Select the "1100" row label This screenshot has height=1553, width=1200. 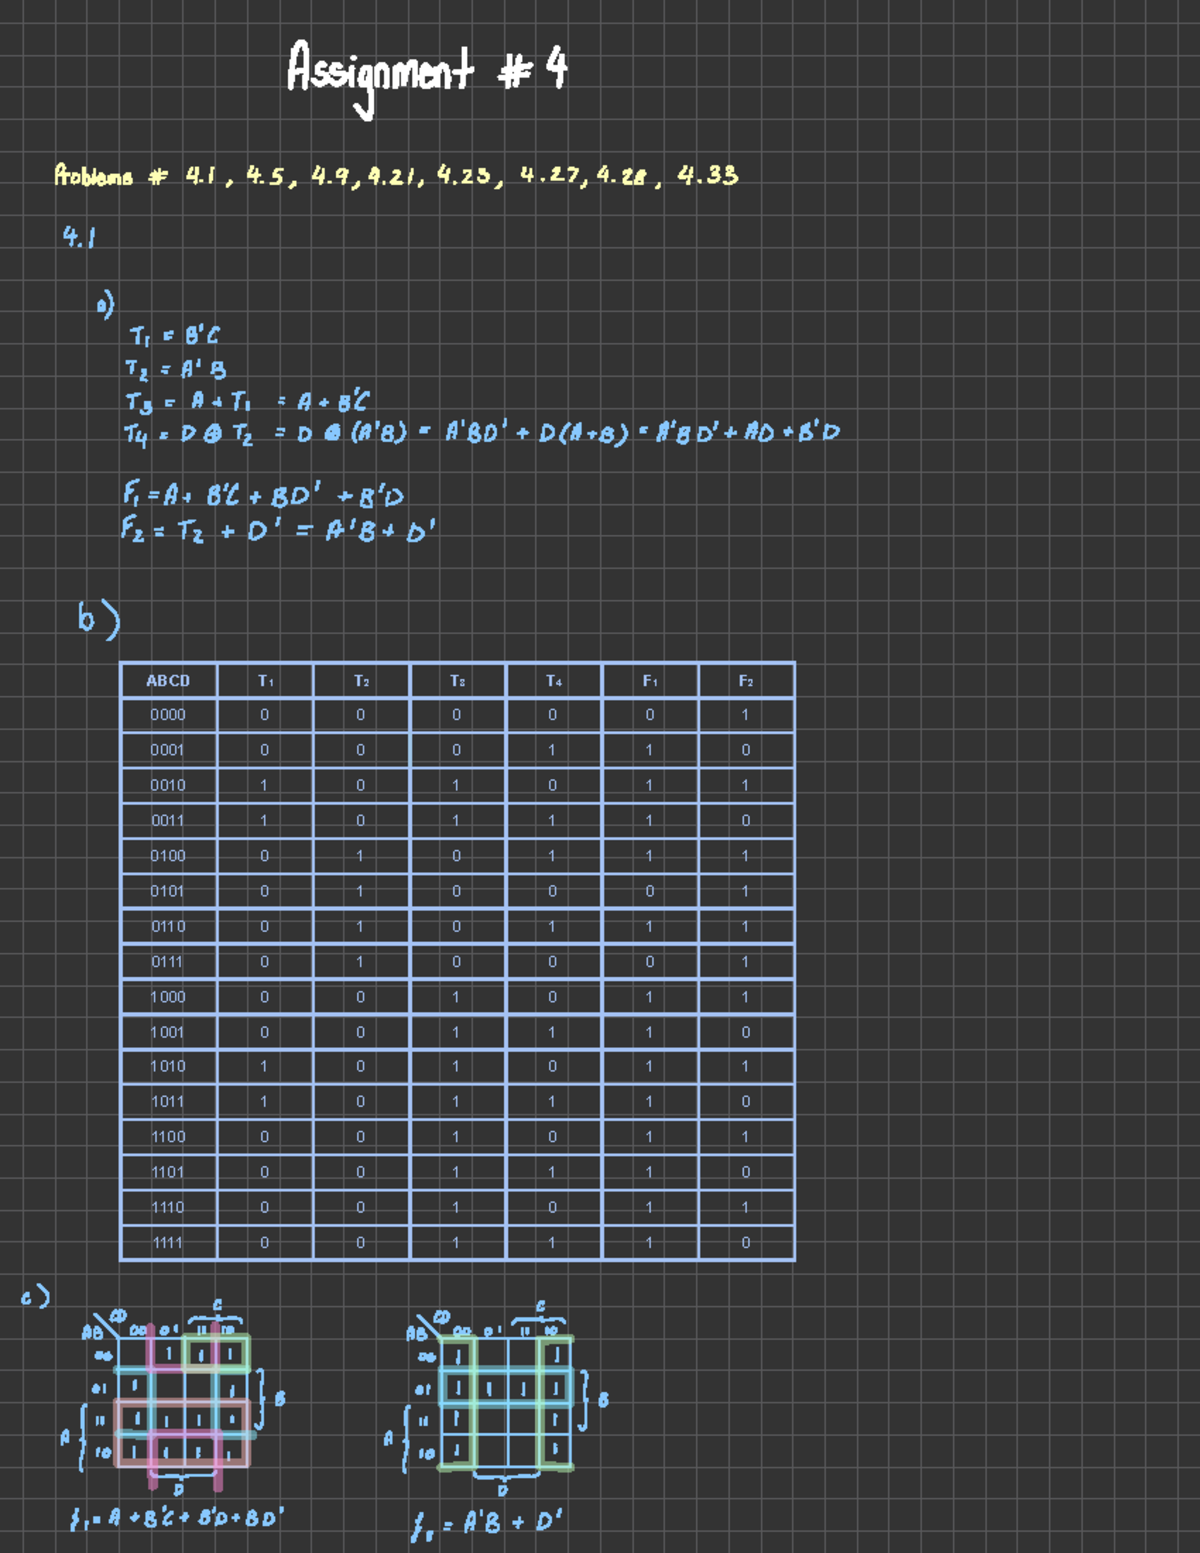pos(168,1137)
